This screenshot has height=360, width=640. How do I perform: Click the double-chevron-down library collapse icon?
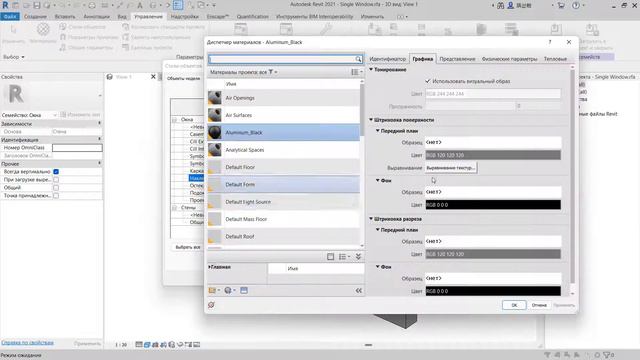[358, 257]
